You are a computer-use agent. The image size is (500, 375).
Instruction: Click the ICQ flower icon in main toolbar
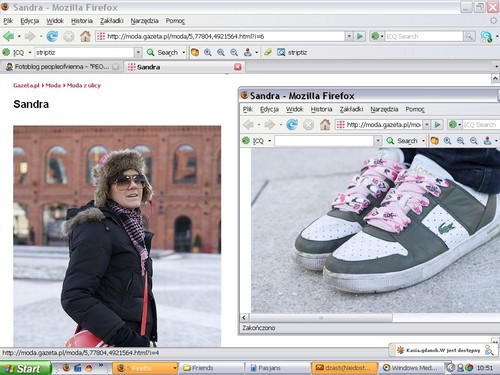(6, 52)
